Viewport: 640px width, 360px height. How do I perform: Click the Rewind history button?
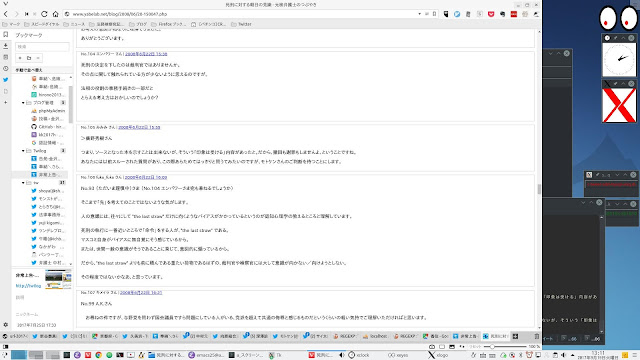click(x=27, y=14)
